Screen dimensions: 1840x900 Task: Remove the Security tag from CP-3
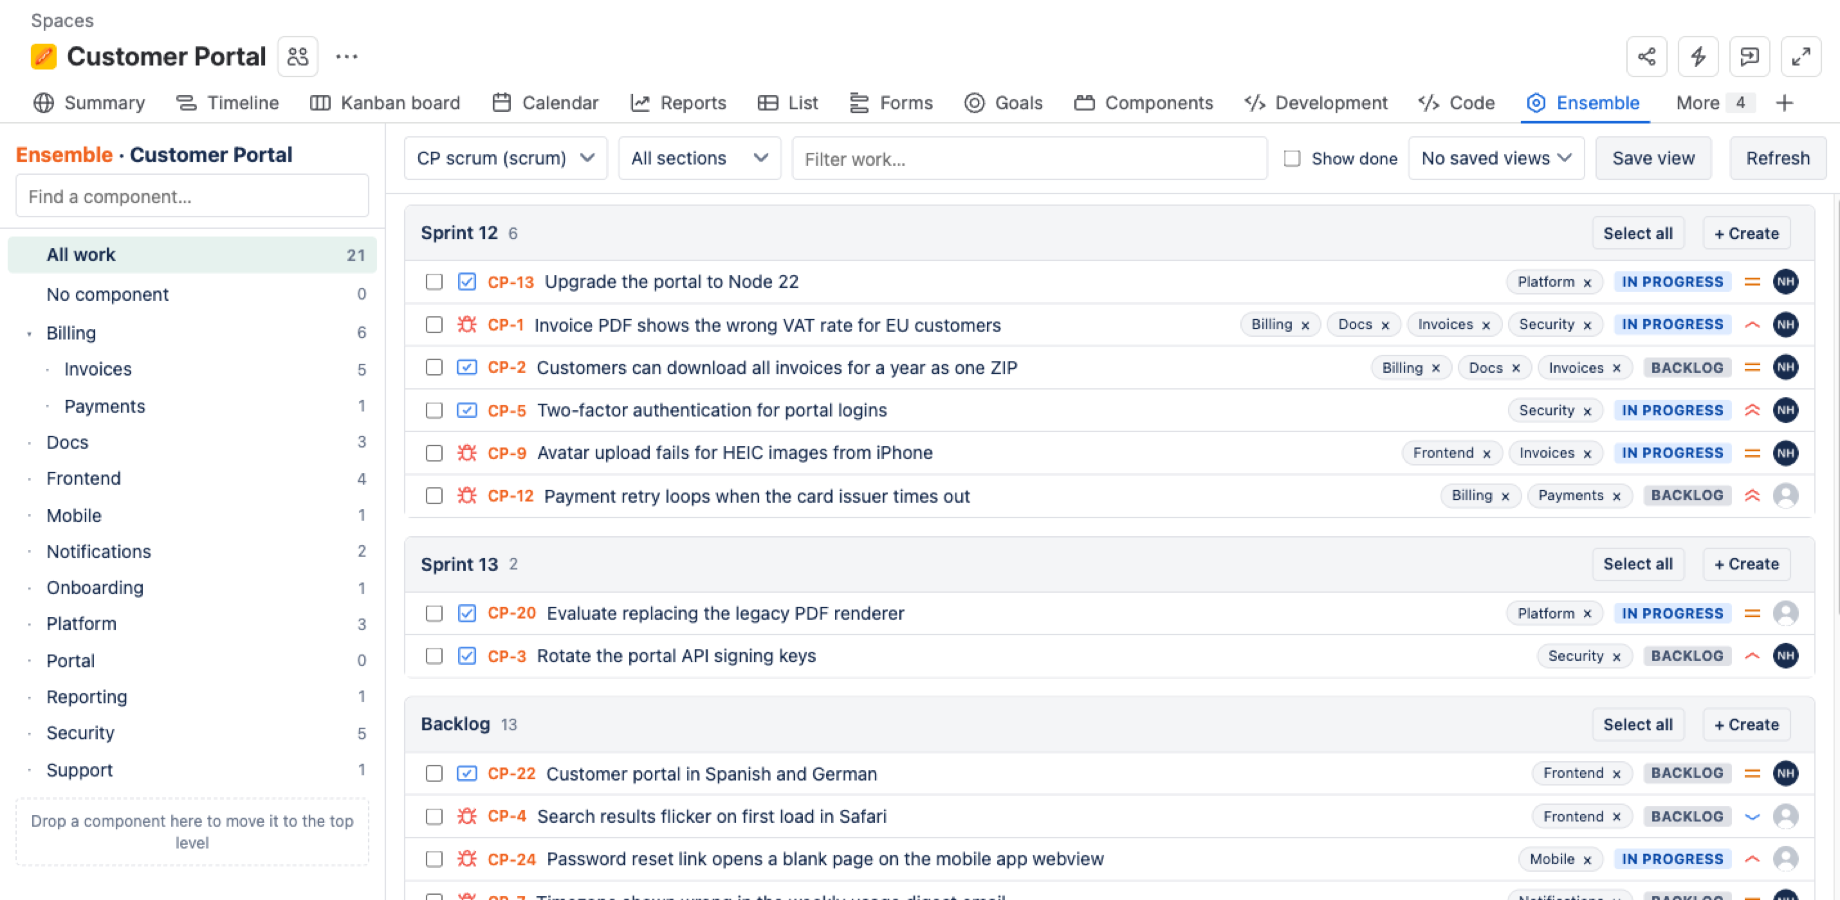1617,657
